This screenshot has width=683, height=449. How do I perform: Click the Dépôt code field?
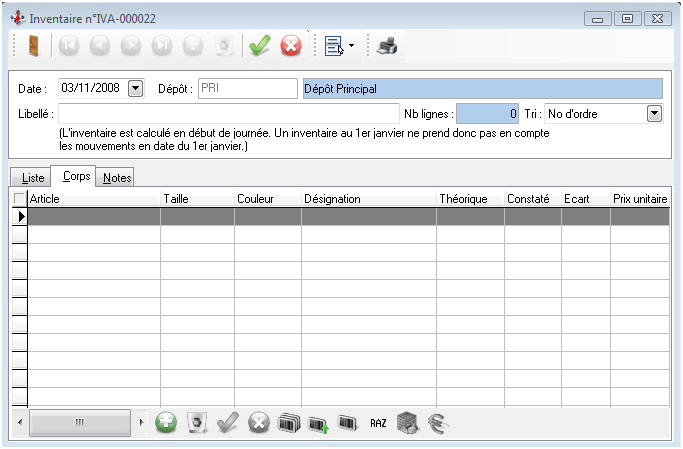[247, 88]
